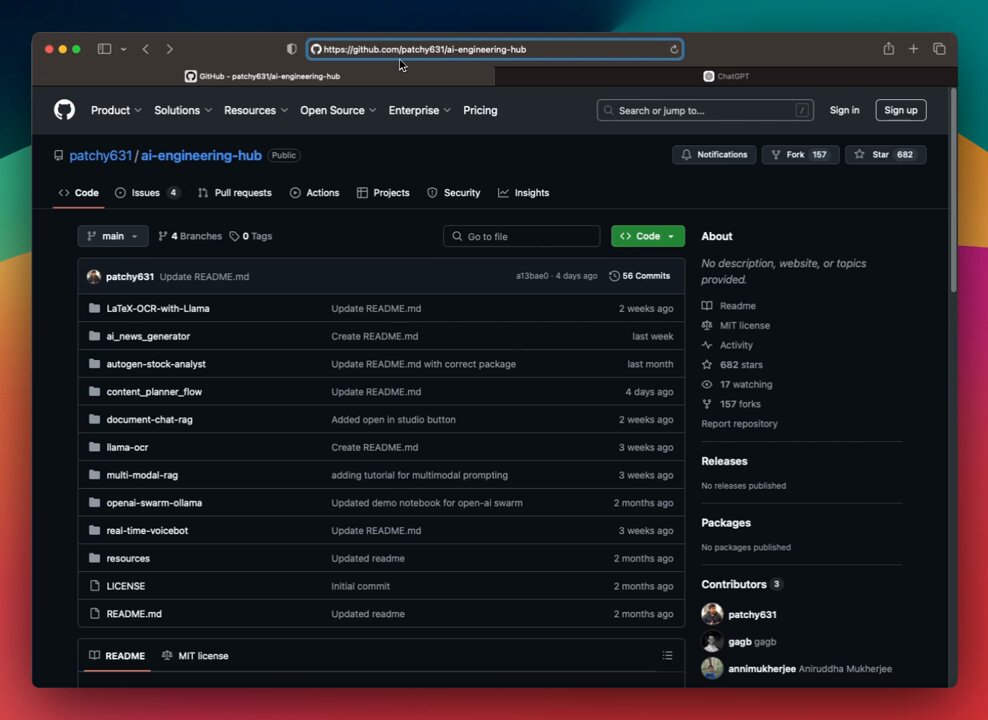
Task: Click the Fork 157 button
Action: click(x=800, y=154)
